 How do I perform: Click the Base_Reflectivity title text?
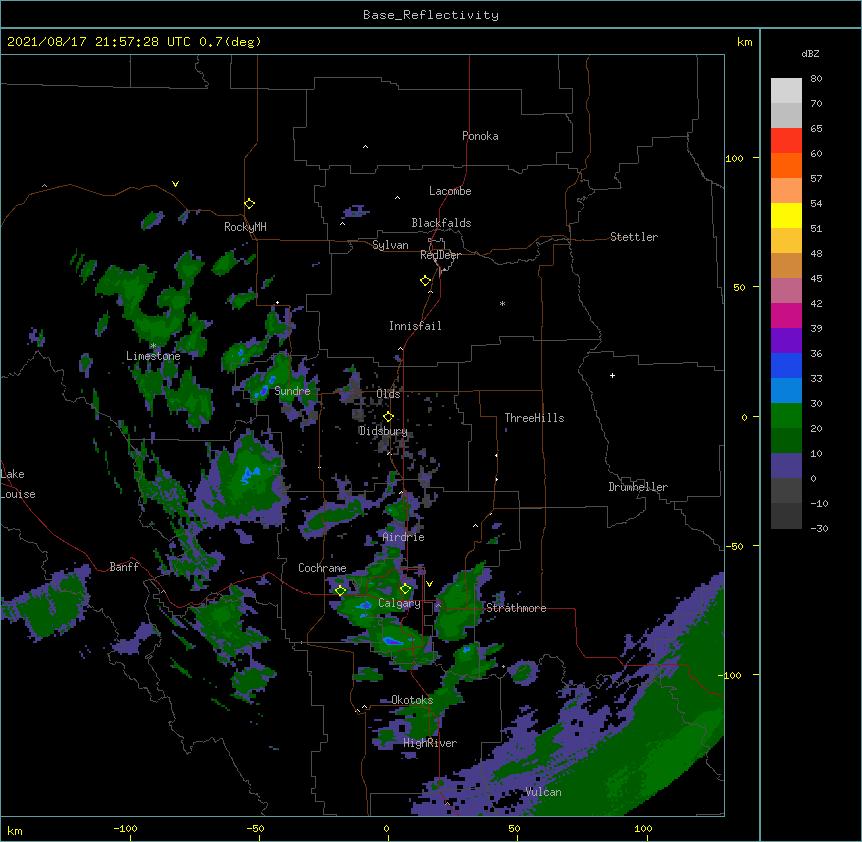[x=431, y=15]
